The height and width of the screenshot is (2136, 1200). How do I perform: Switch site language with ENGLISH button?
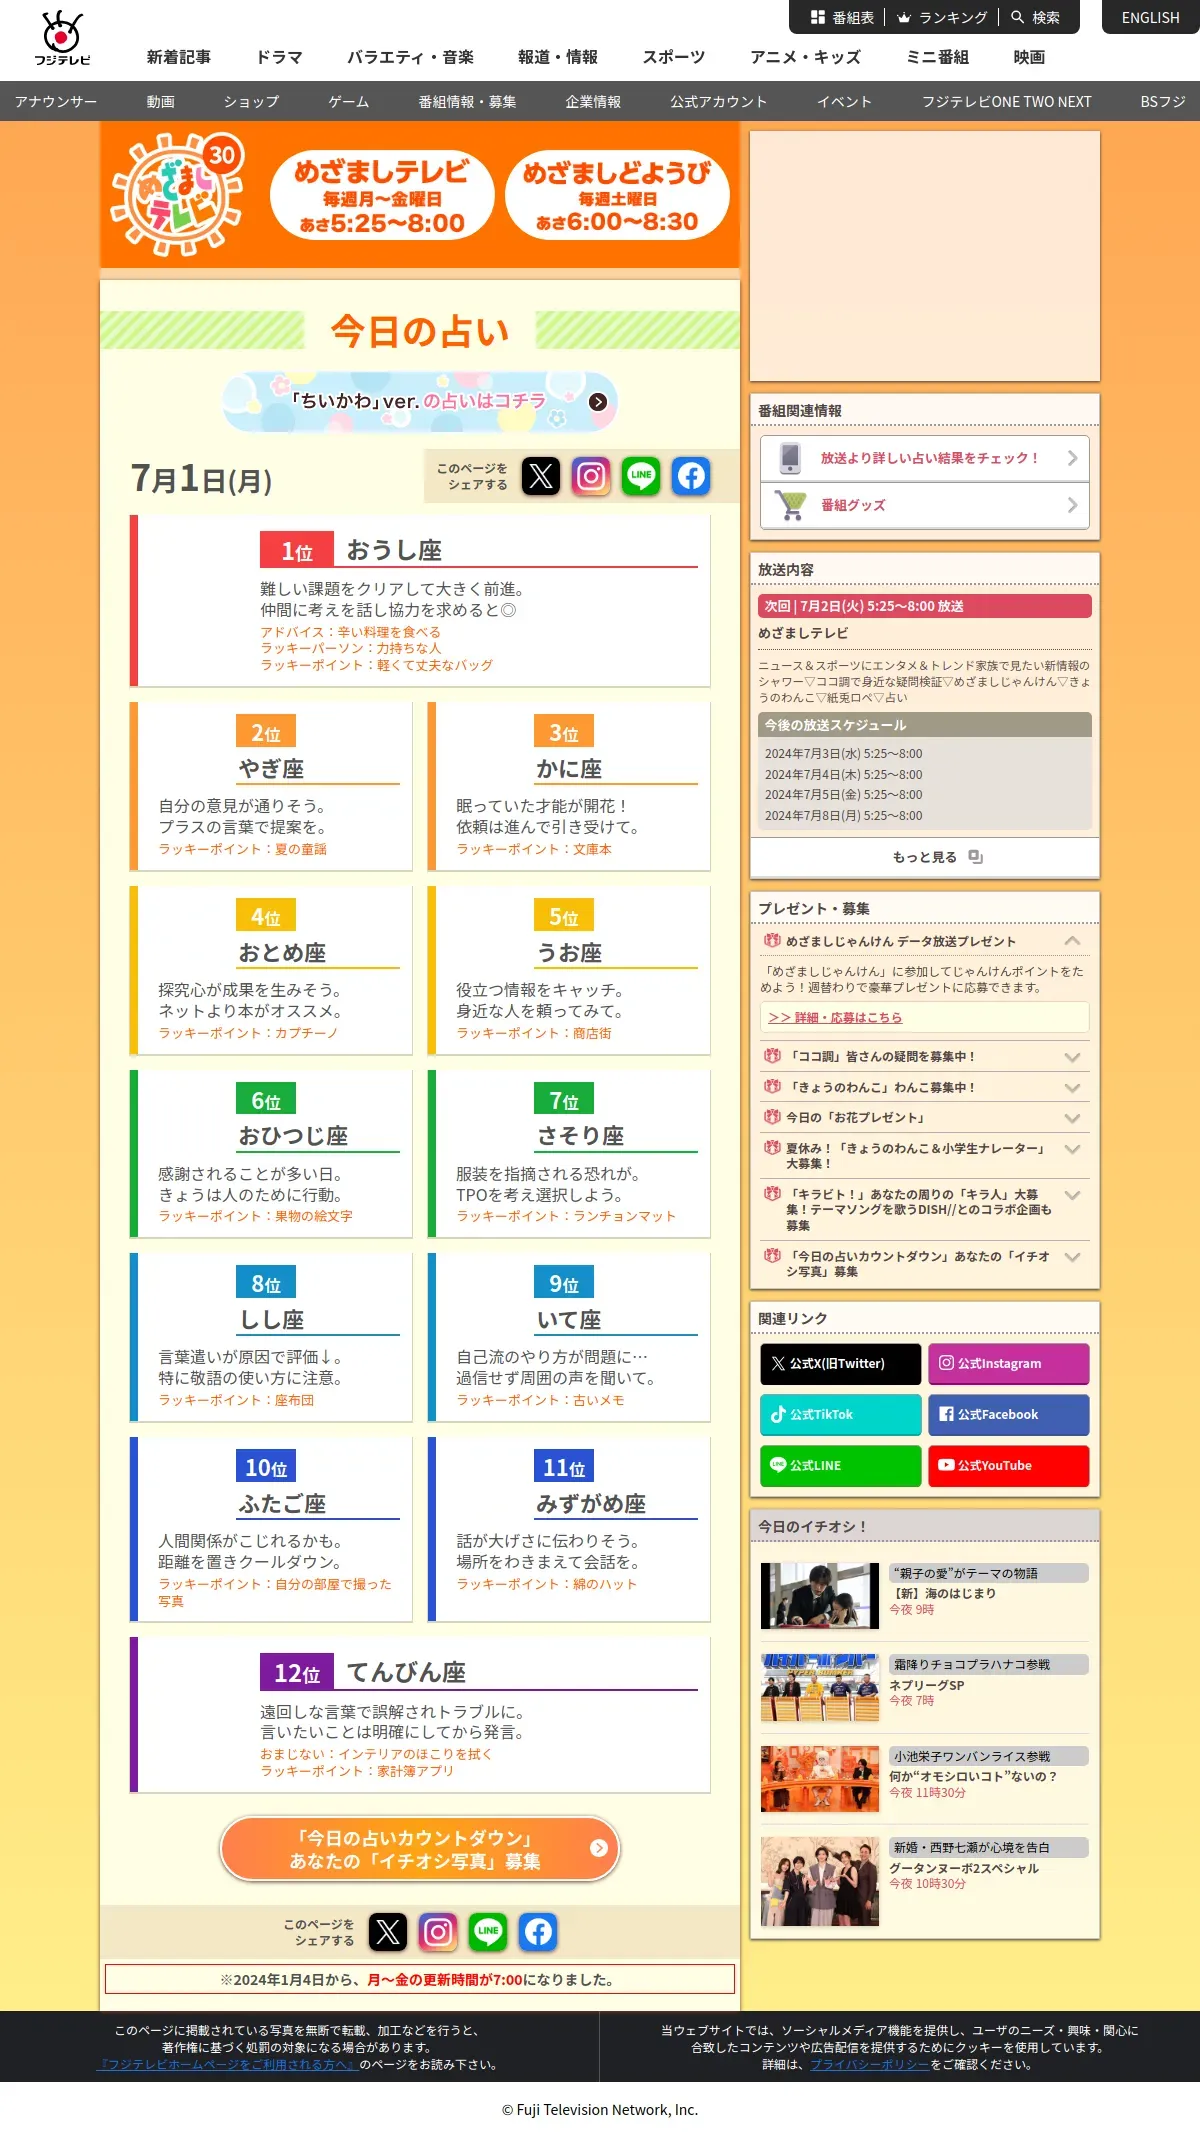click(x=1151, y=17)
